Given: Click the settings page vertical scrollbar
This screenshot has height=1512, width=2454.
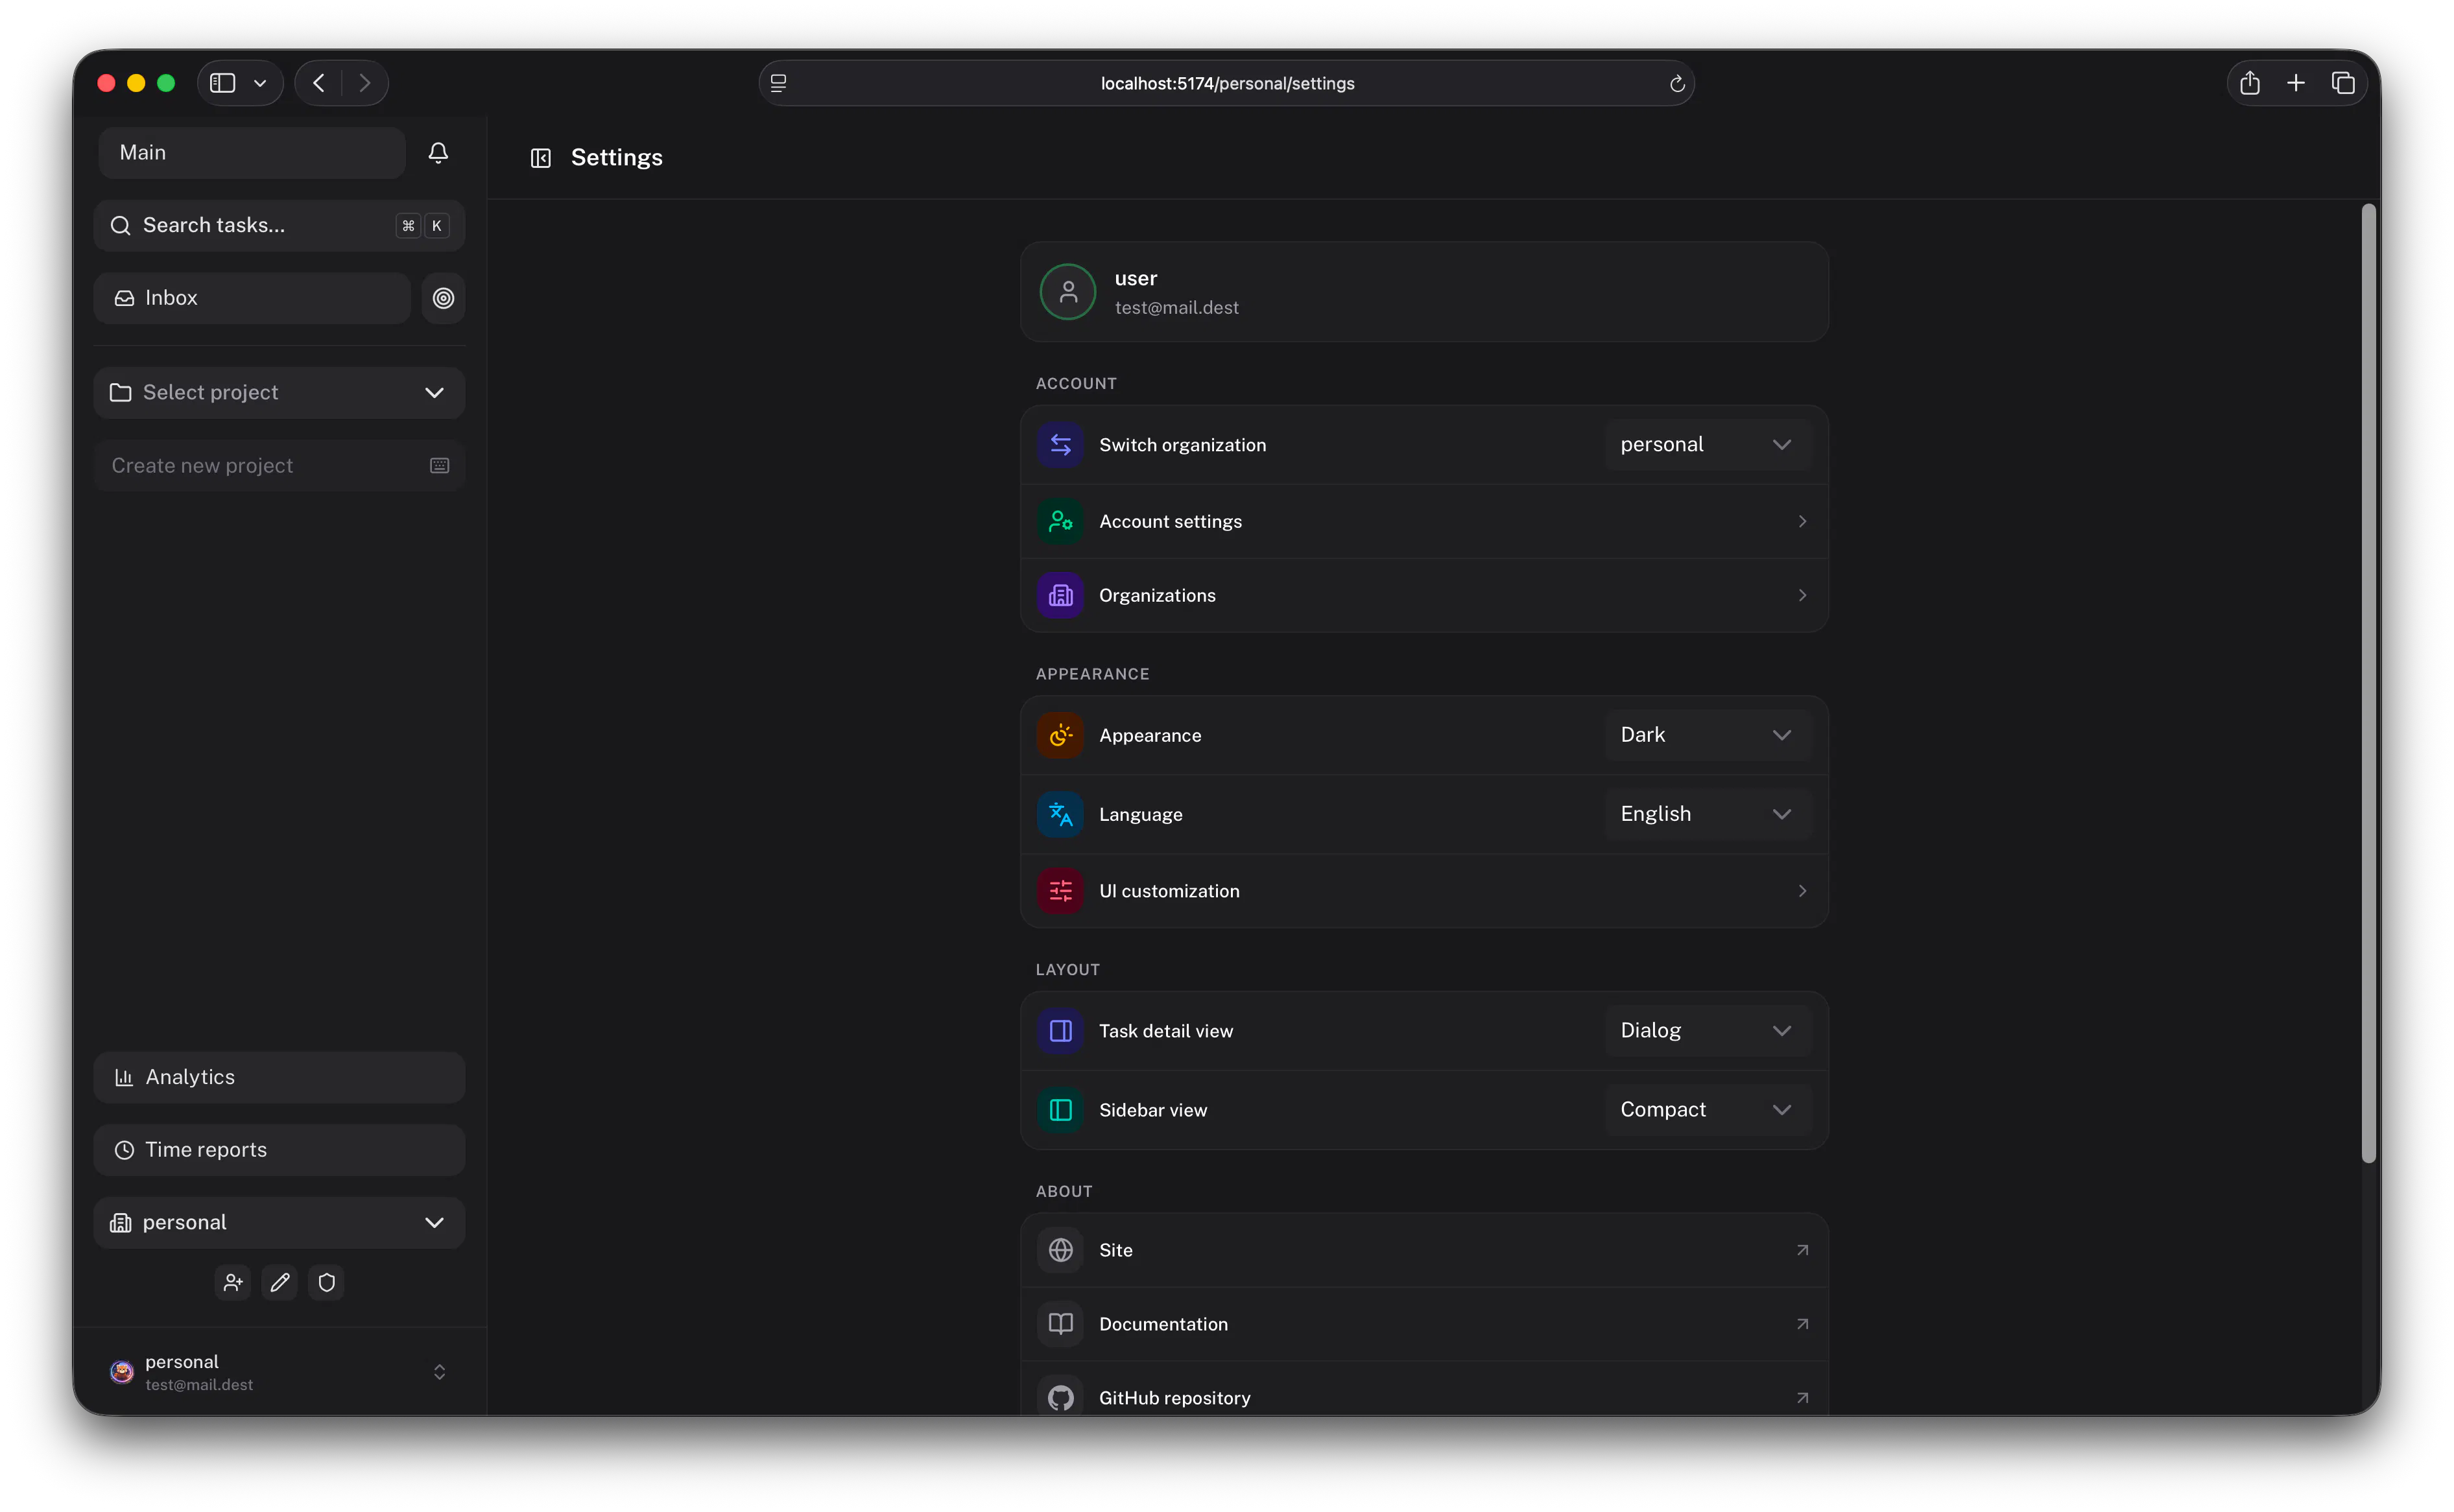Looking at the screenshot, I should [2368, 684].
